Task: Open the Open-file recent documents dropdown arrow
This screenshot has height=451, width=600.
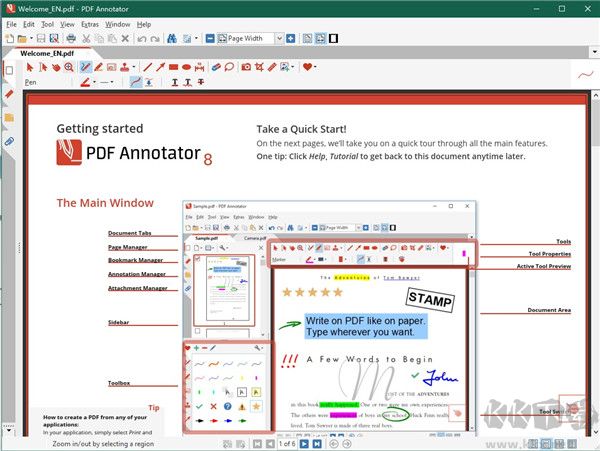Action: tap(31, 38)
